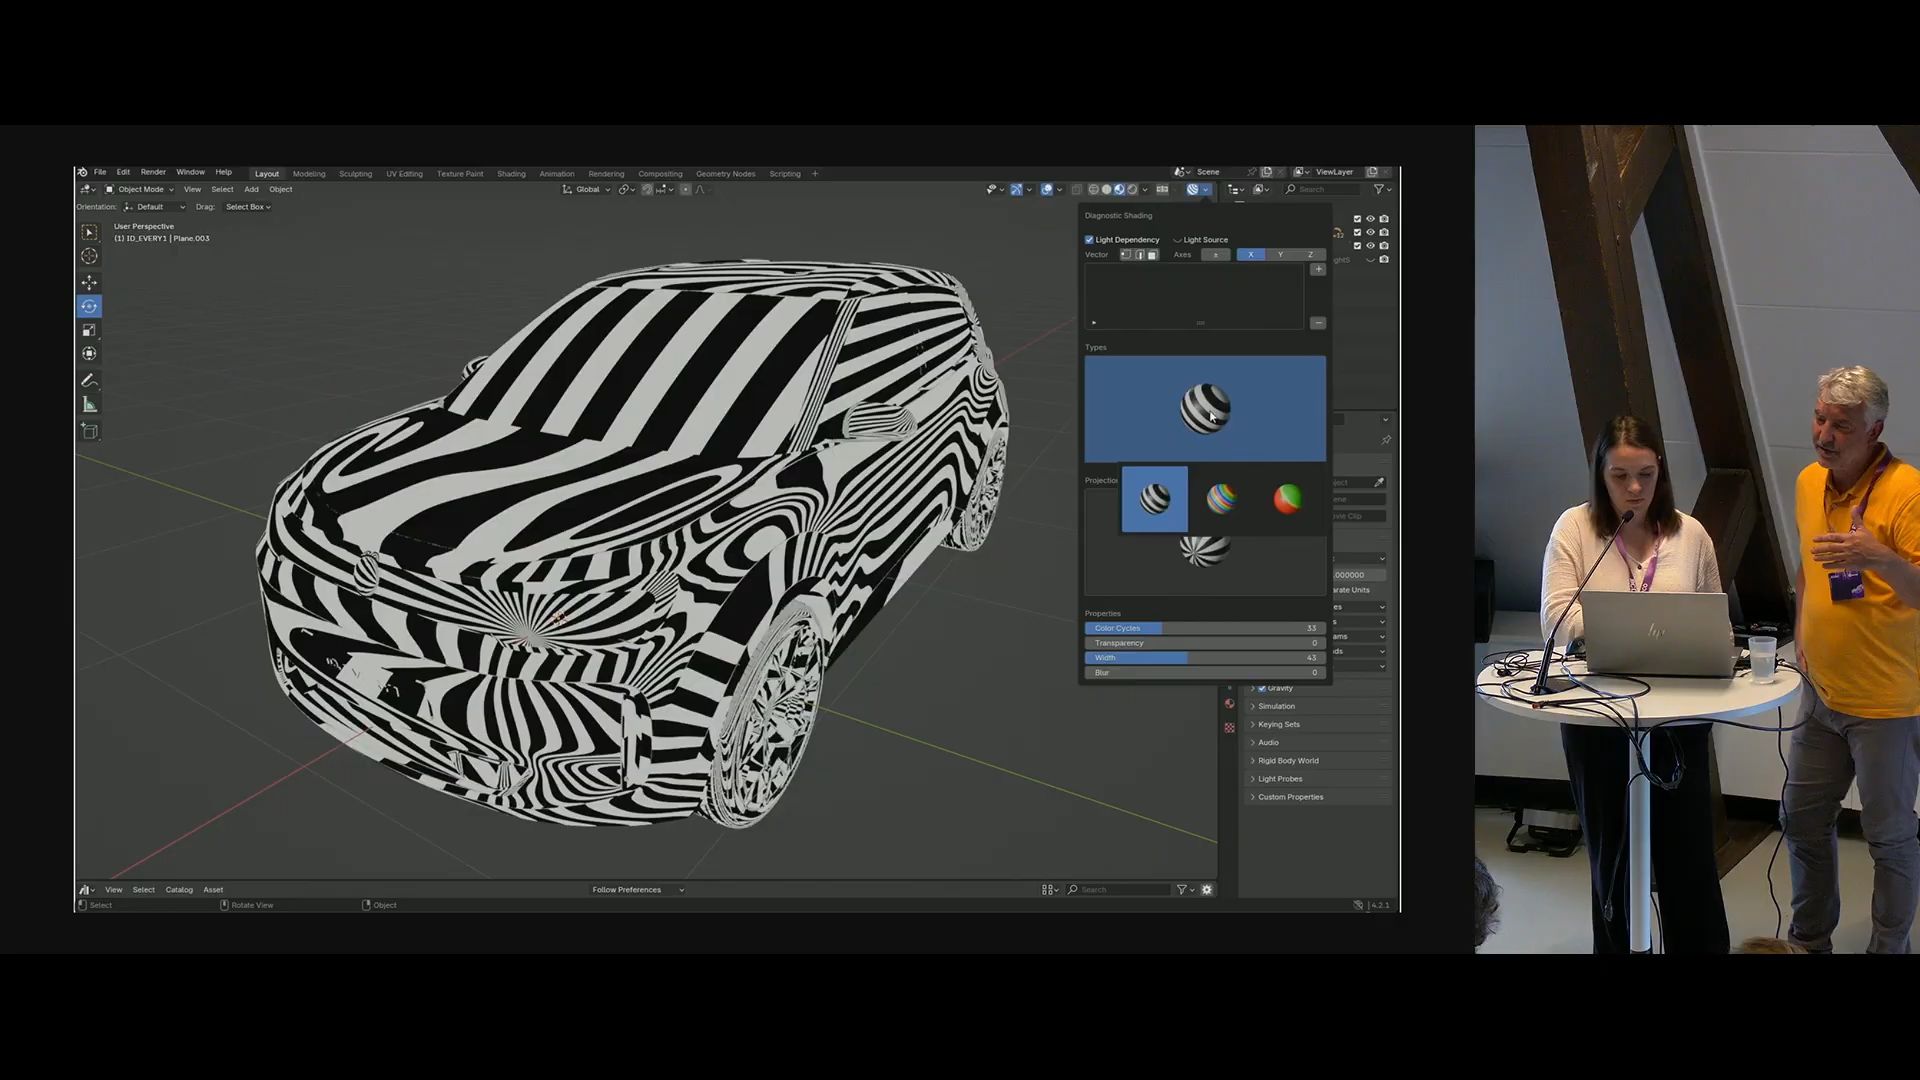
Task: Select the Rotate tool in the toolbar
Action: tap(89, 307)
